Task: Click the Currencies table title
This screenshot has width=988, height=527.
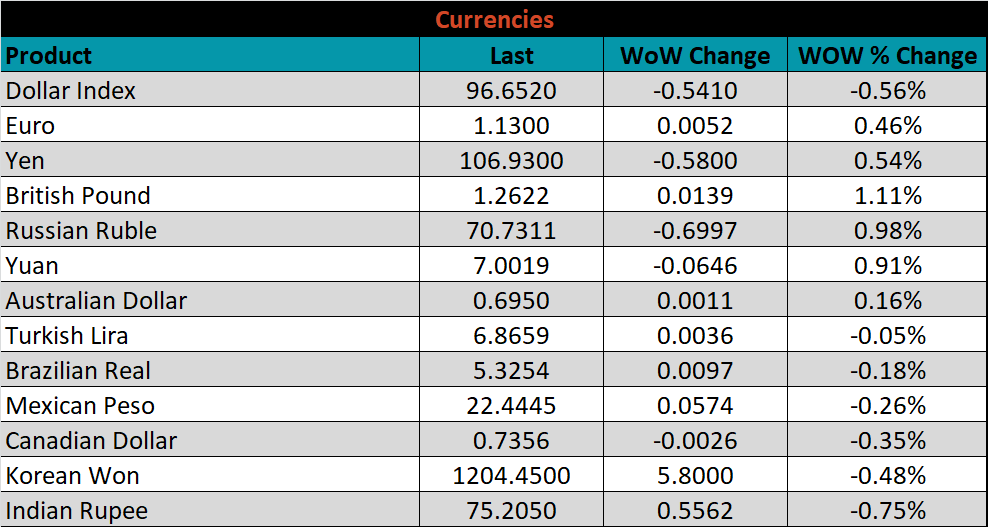Action: pos(494,19)
